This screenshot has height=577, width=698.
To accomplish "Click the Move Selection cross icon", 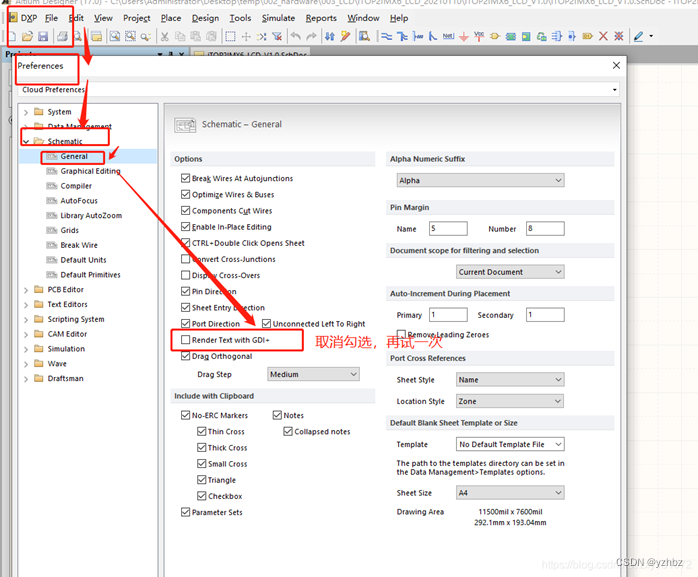I will click(x=246, y=36).
